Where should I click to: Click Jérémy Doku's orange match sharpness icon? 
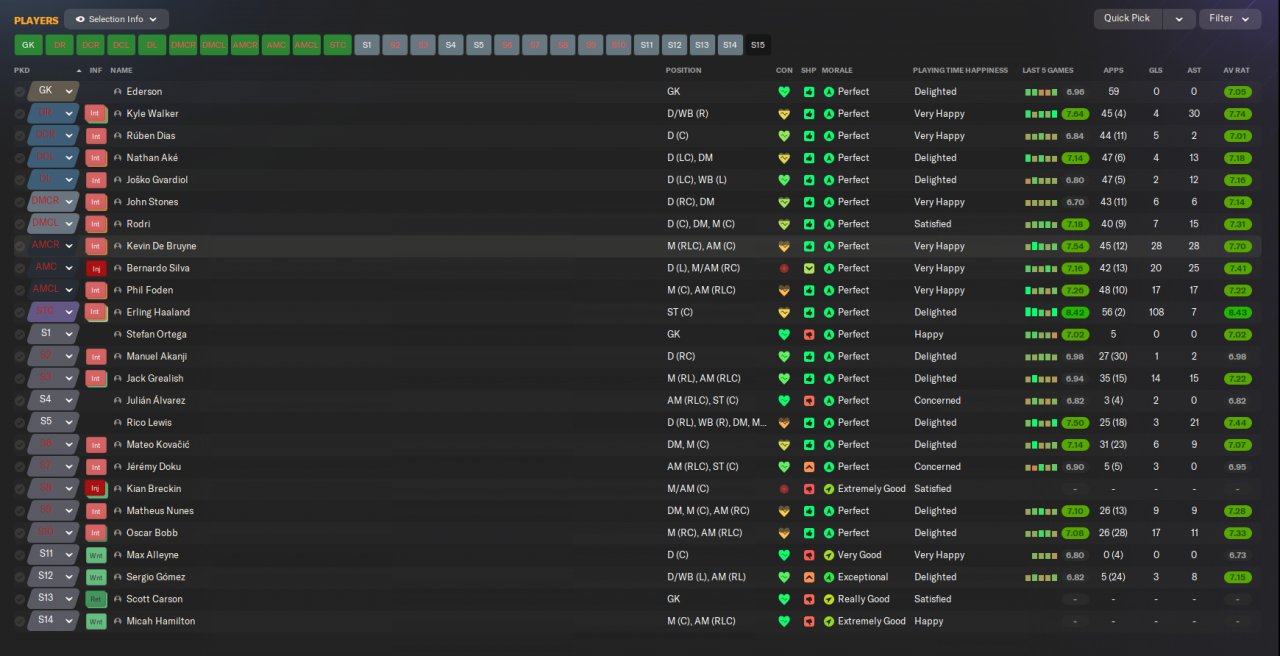point(809,467)
